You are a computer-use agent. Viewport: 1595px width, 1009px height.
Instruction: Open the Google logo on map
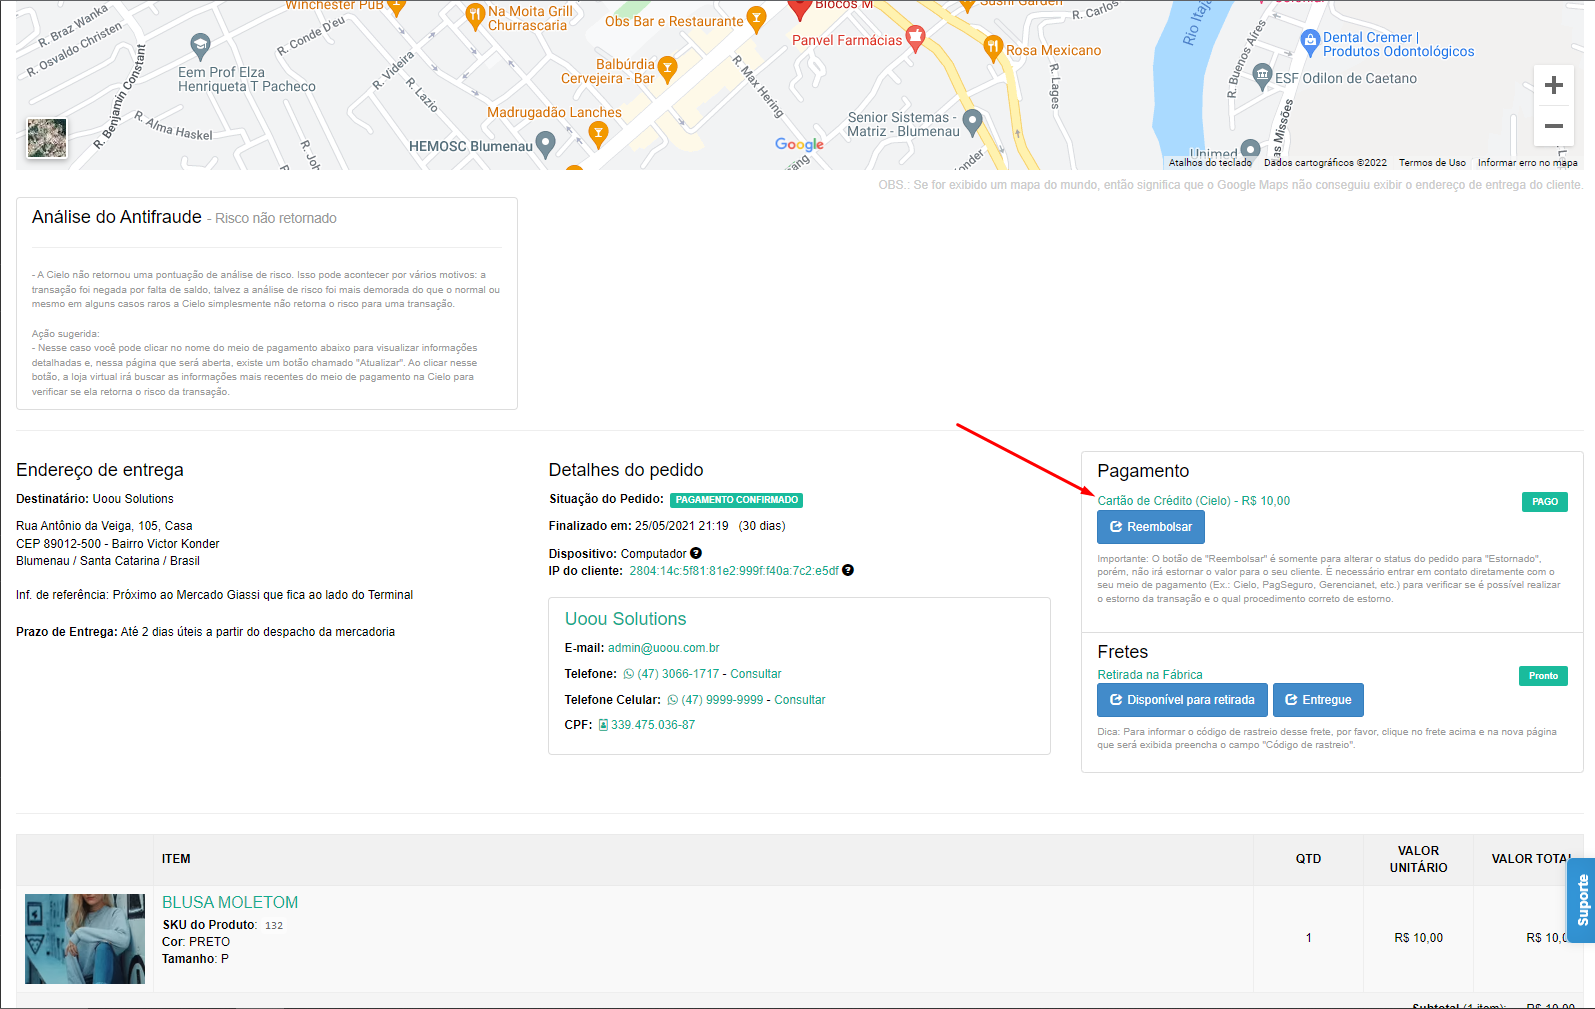pos(799,144)
